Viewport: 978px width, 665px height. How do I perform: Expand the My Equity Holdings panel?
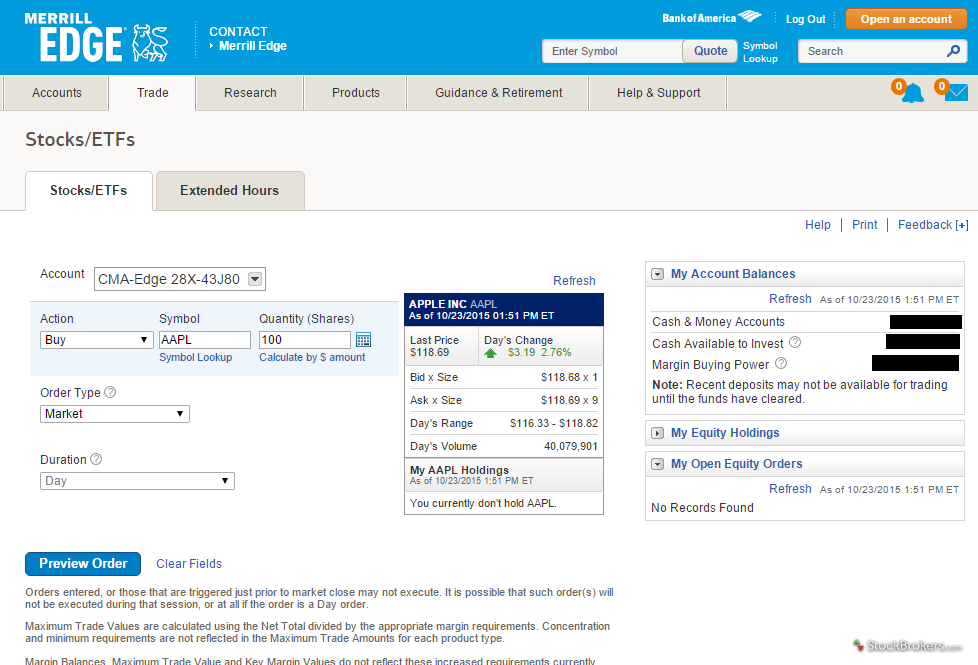(x=657, y=433)
